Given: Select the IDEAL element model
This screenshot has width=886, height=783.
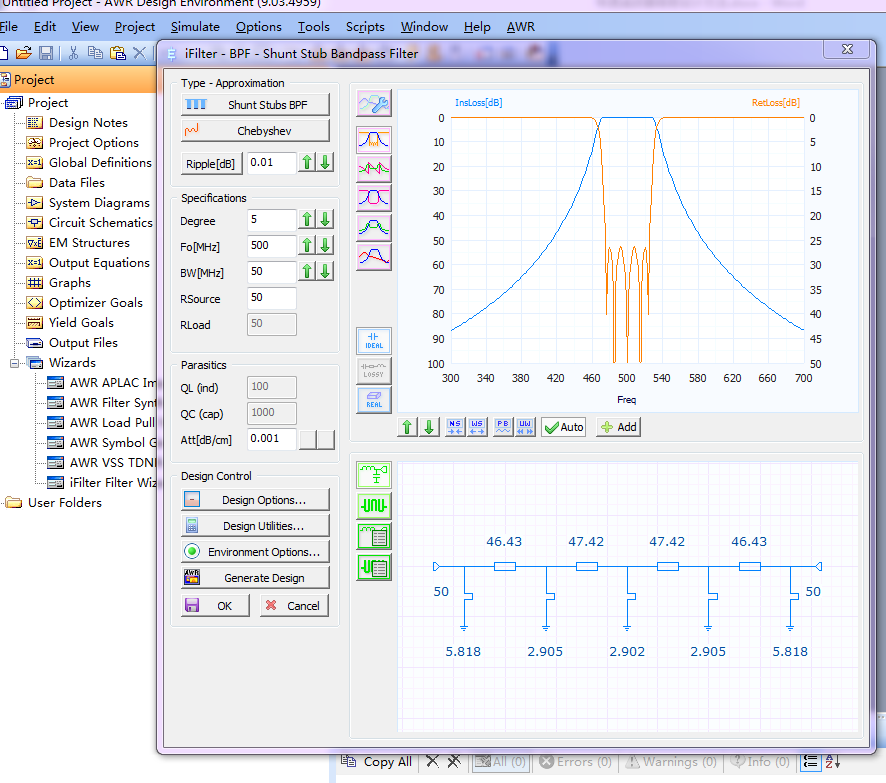Looking at the screenshot, I should (x=374, y=341).
